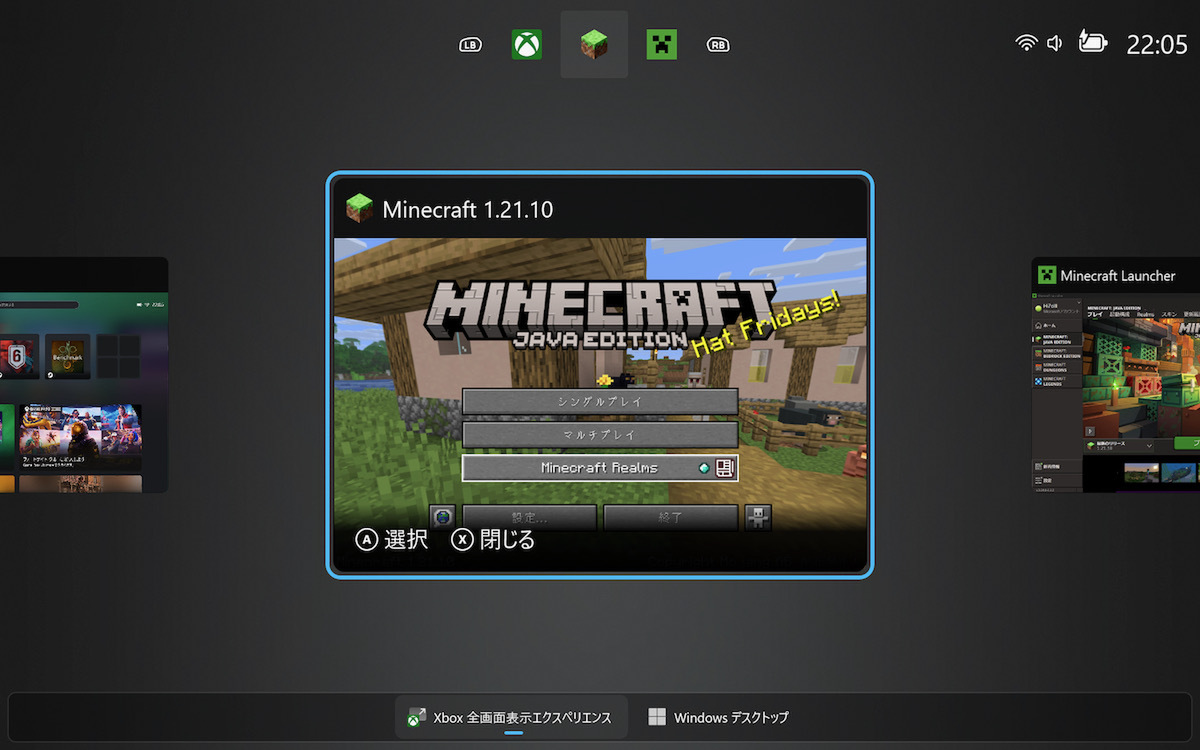Click the Xbox icon in the bottom mode bar
The image size is (1200, 750).
(x=416, y=718)
